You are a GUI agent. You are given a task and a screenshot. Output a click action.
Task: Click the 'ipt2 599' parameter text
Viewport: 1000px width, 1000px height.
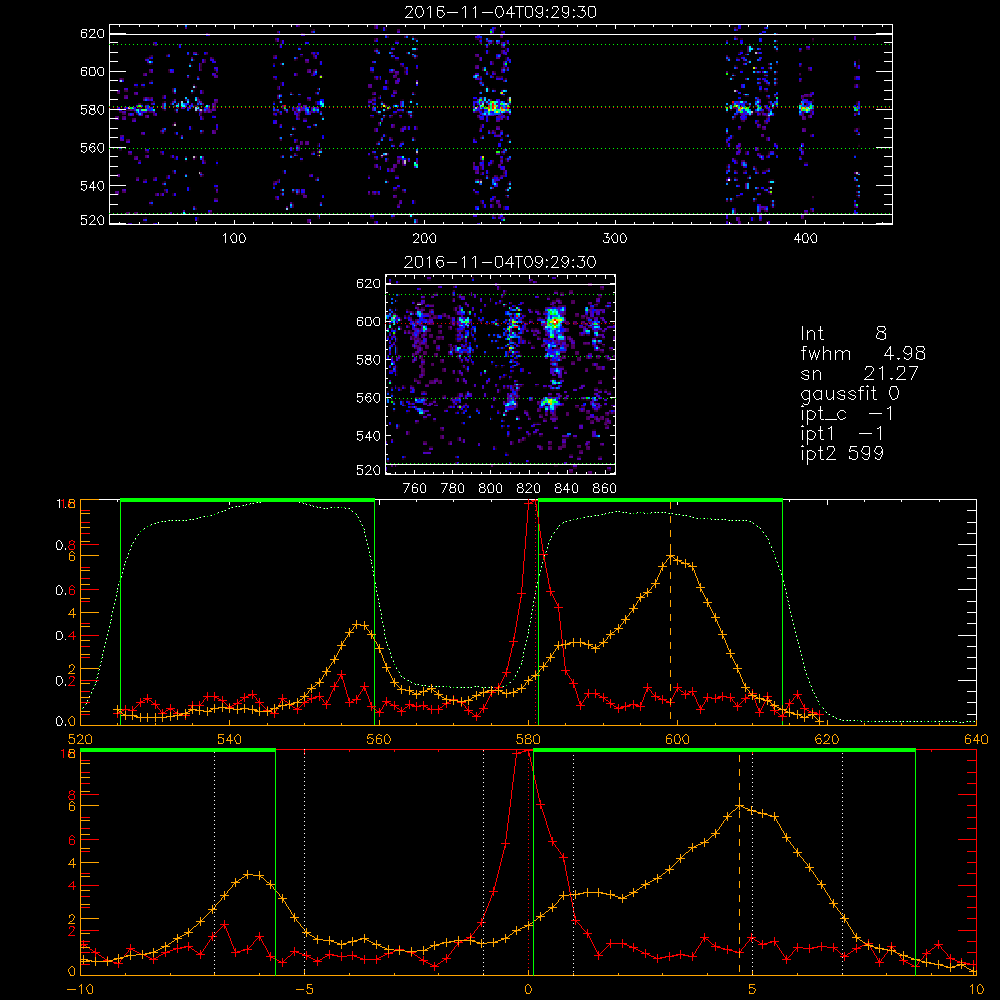pyautogui.click(x=842, y=453)
